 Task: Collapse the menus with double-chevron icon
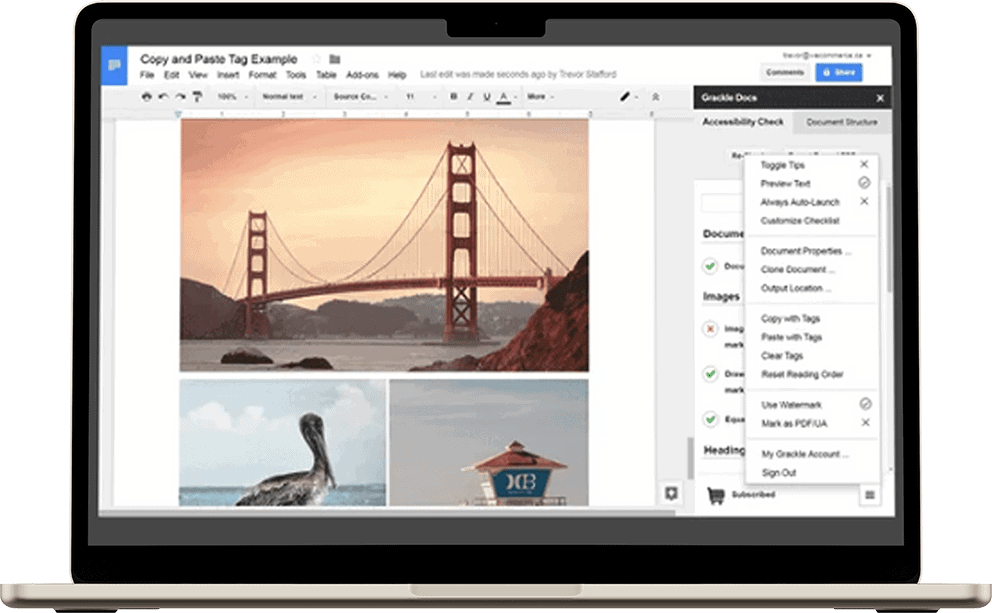(655, 97)
